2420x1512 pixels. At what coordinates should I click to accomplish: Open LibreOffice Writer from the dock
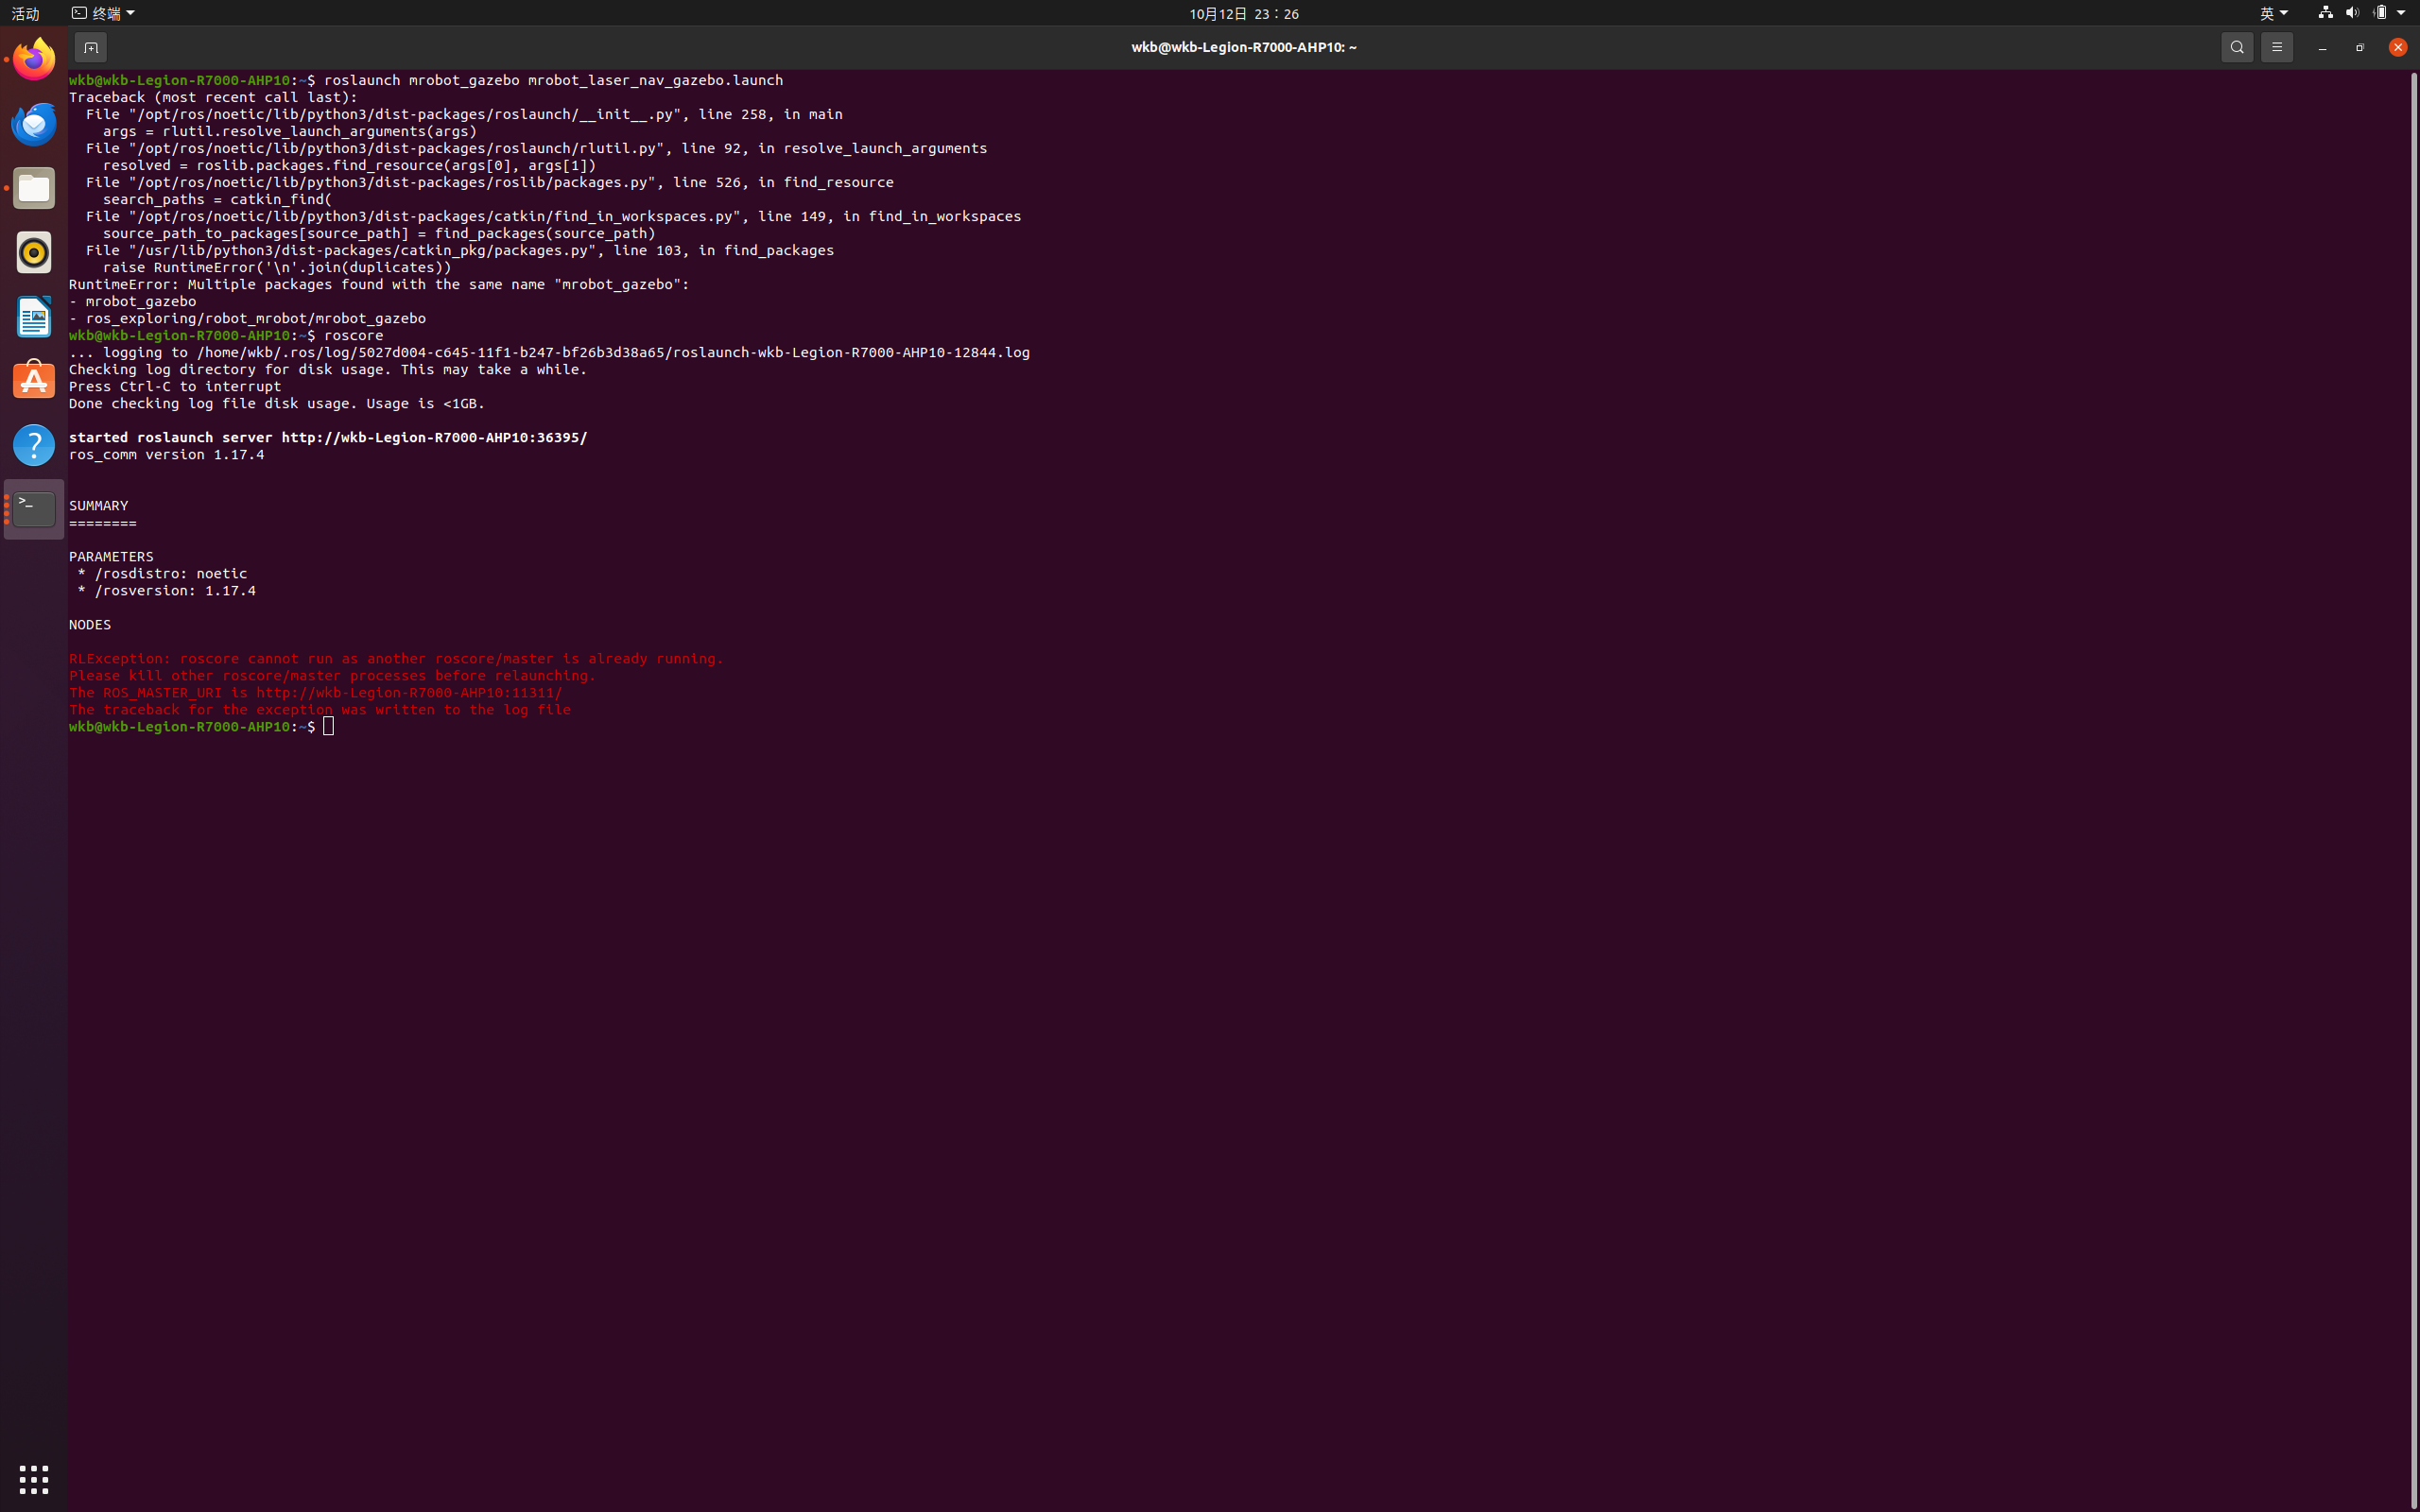tap(34, 317)
